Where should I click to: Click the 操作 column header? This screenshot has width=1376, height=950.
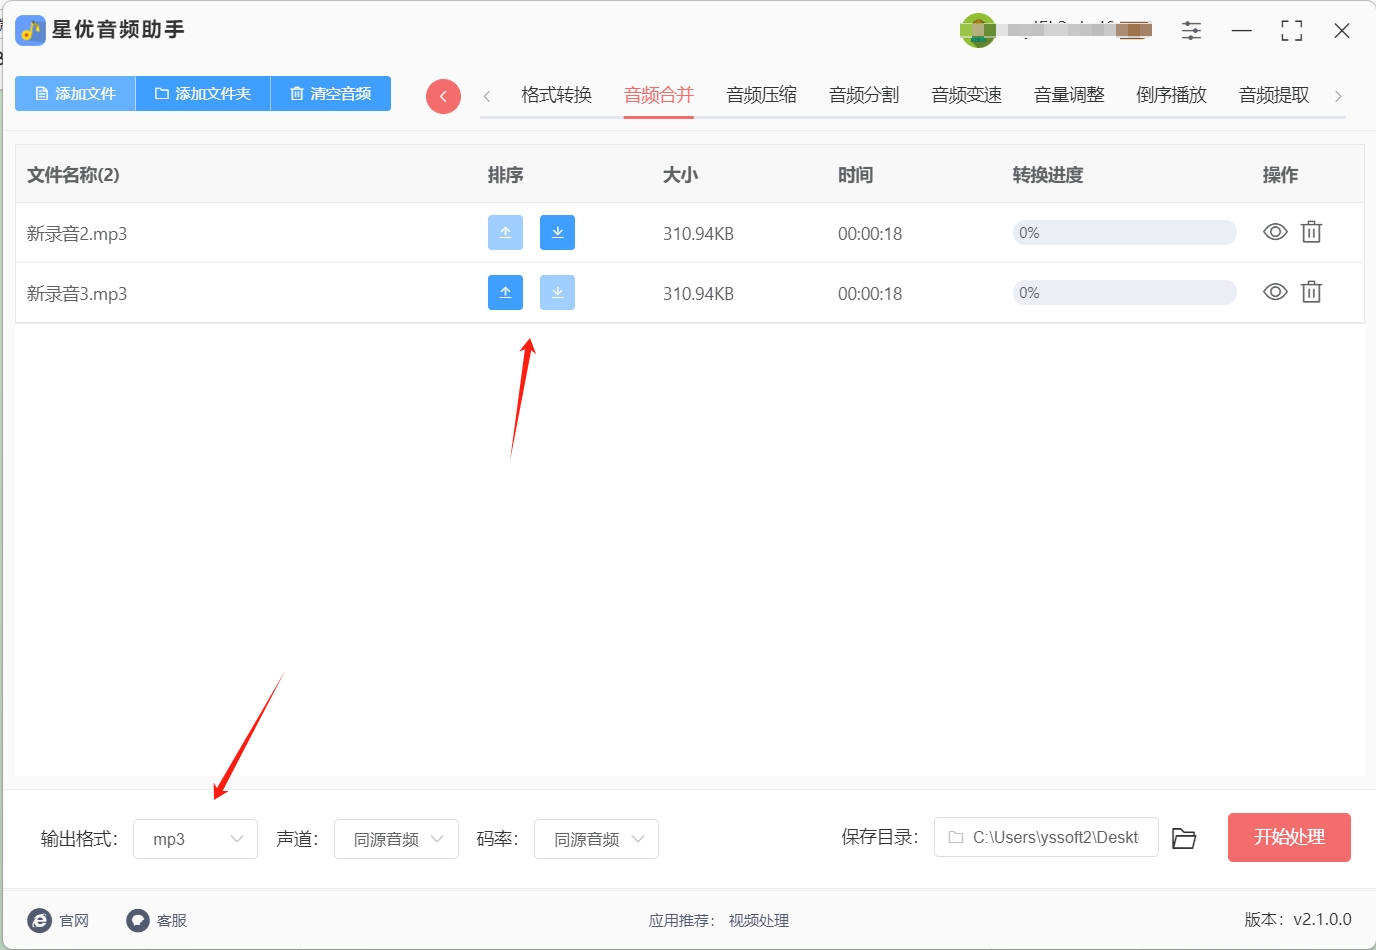[x=1280, y=175]
